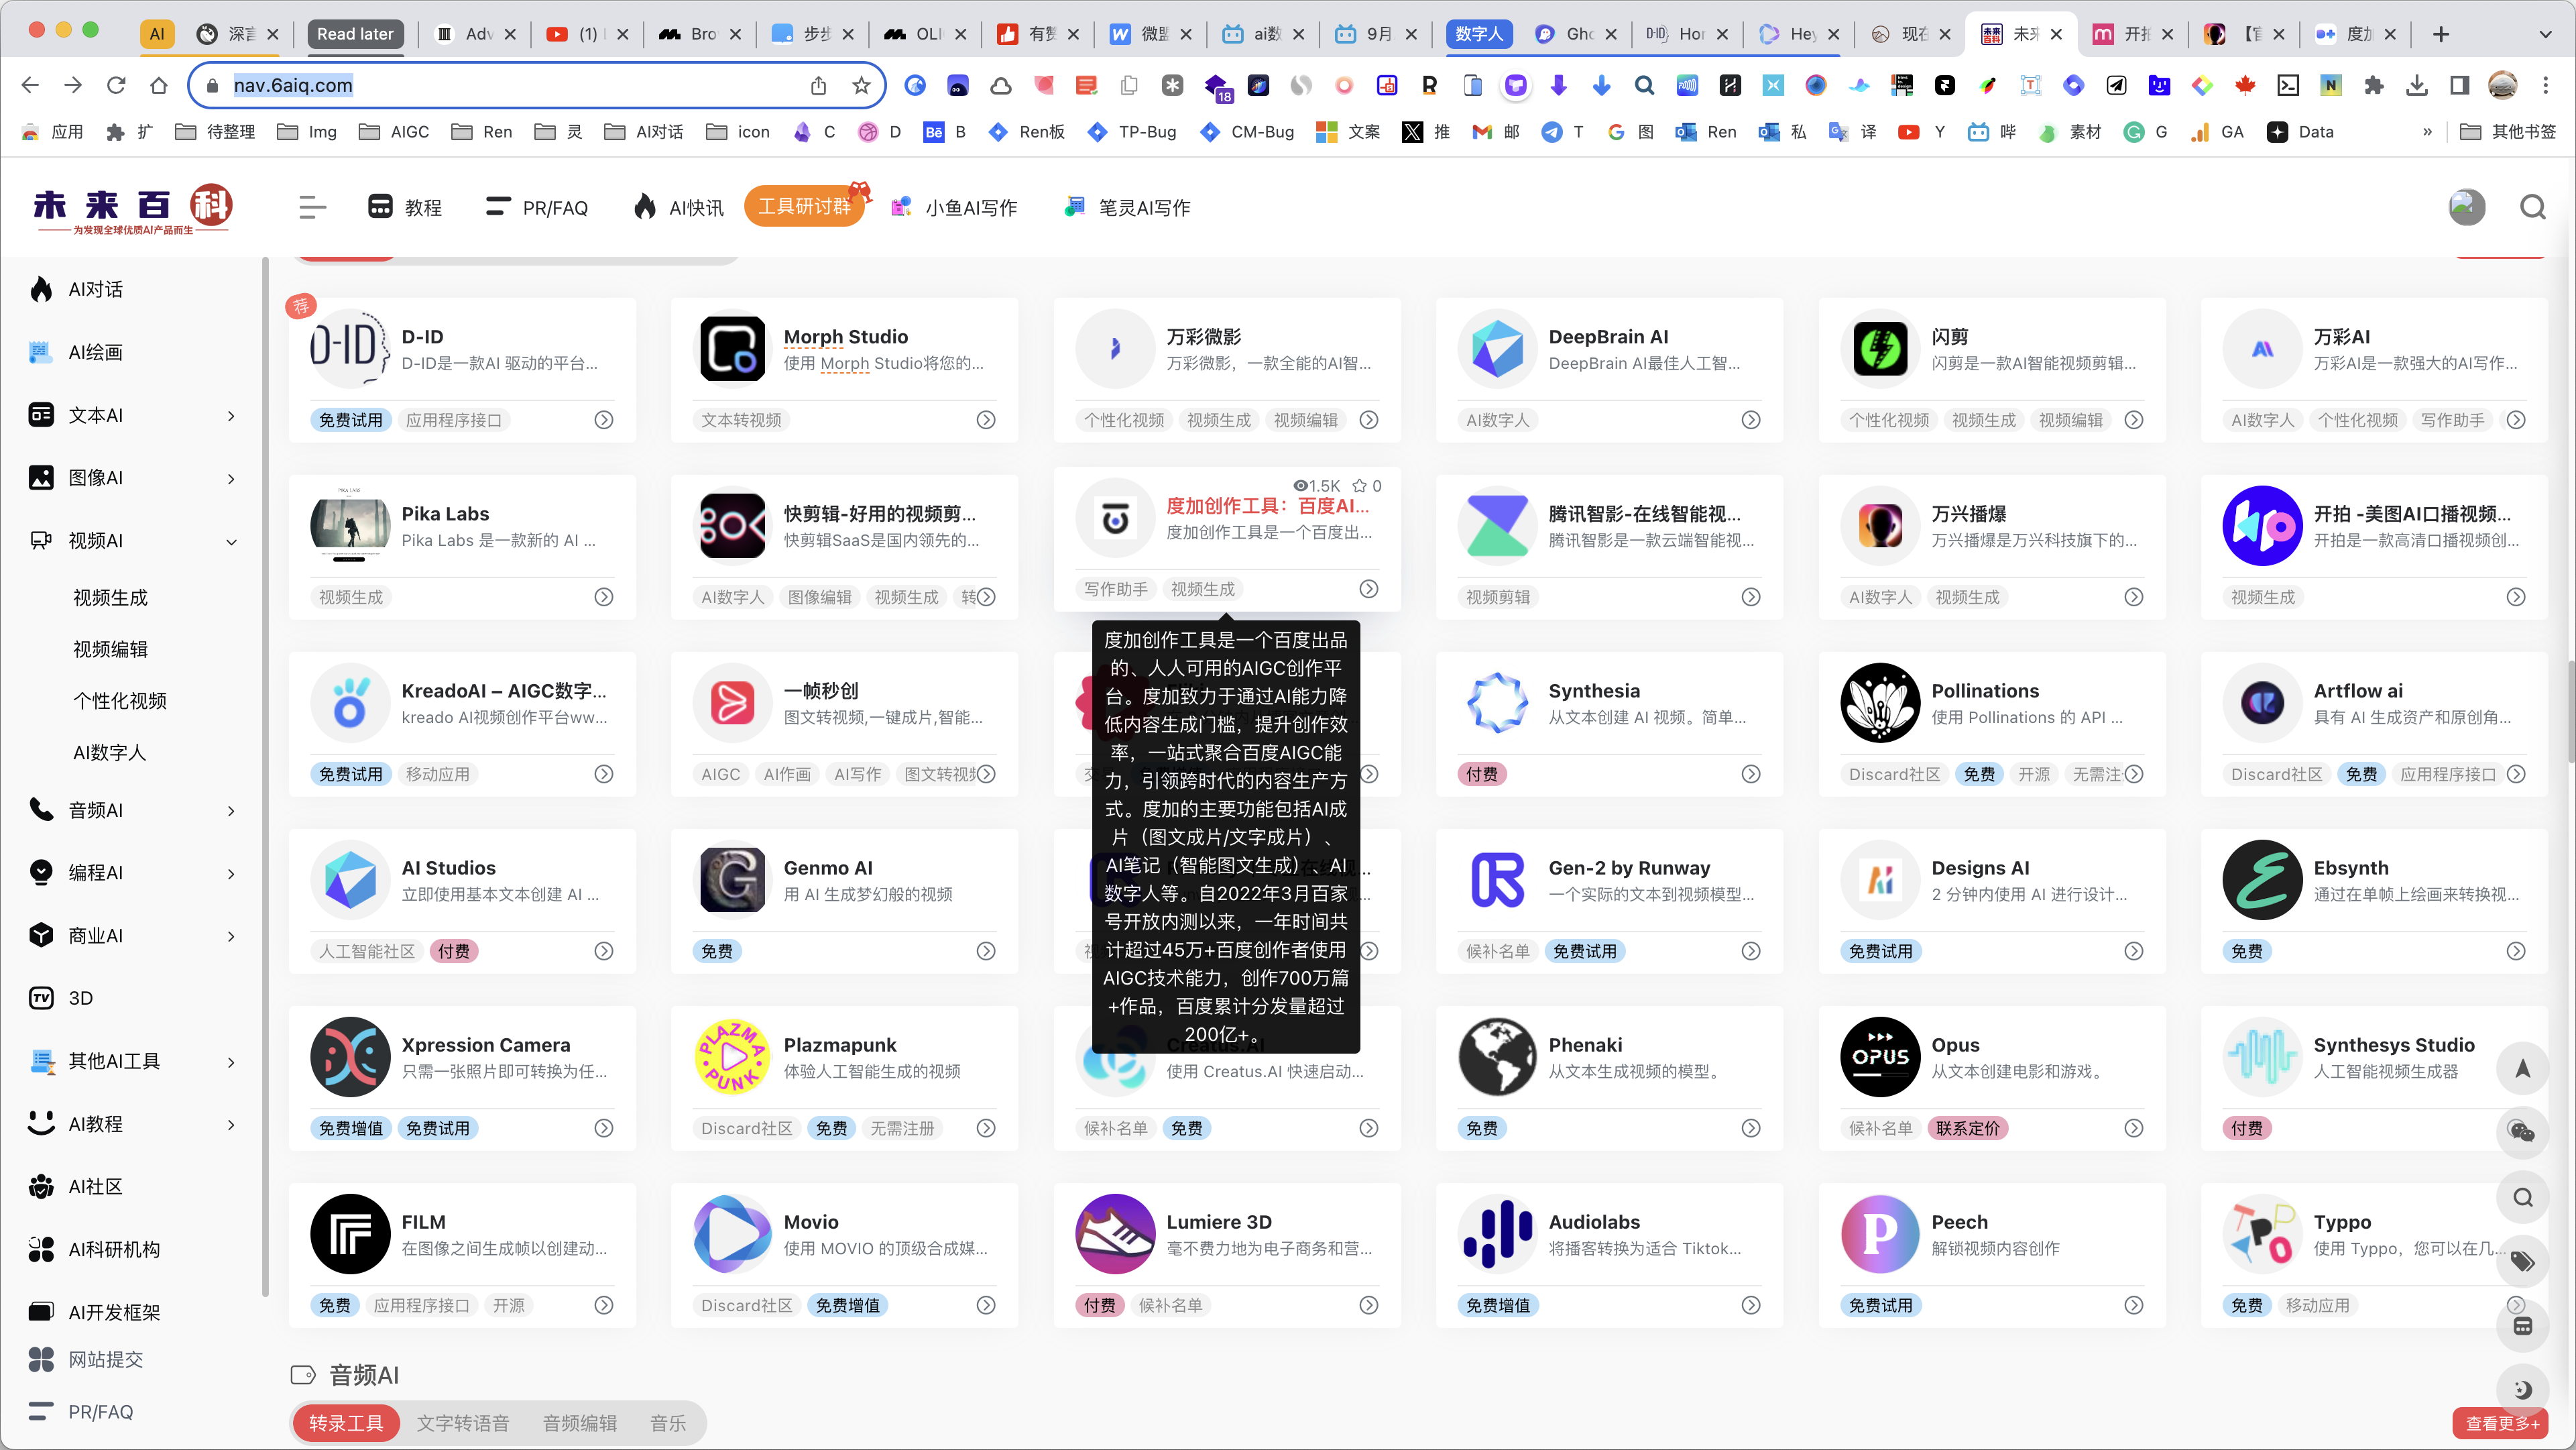Select the 文字转语音 tab

pos(462,1423)
